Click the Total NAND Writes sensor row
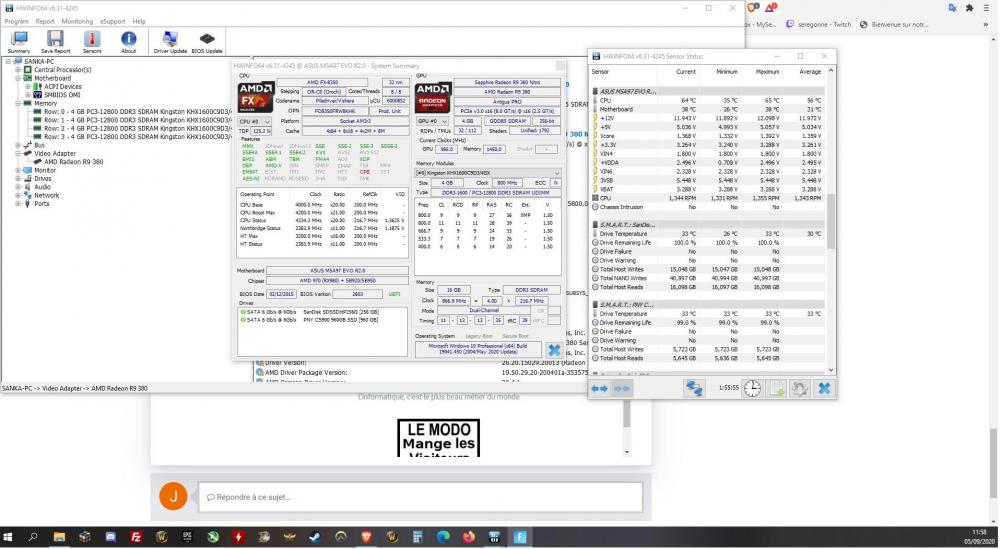Screen dimensions: 1000x549 click(x=709, y=278)
